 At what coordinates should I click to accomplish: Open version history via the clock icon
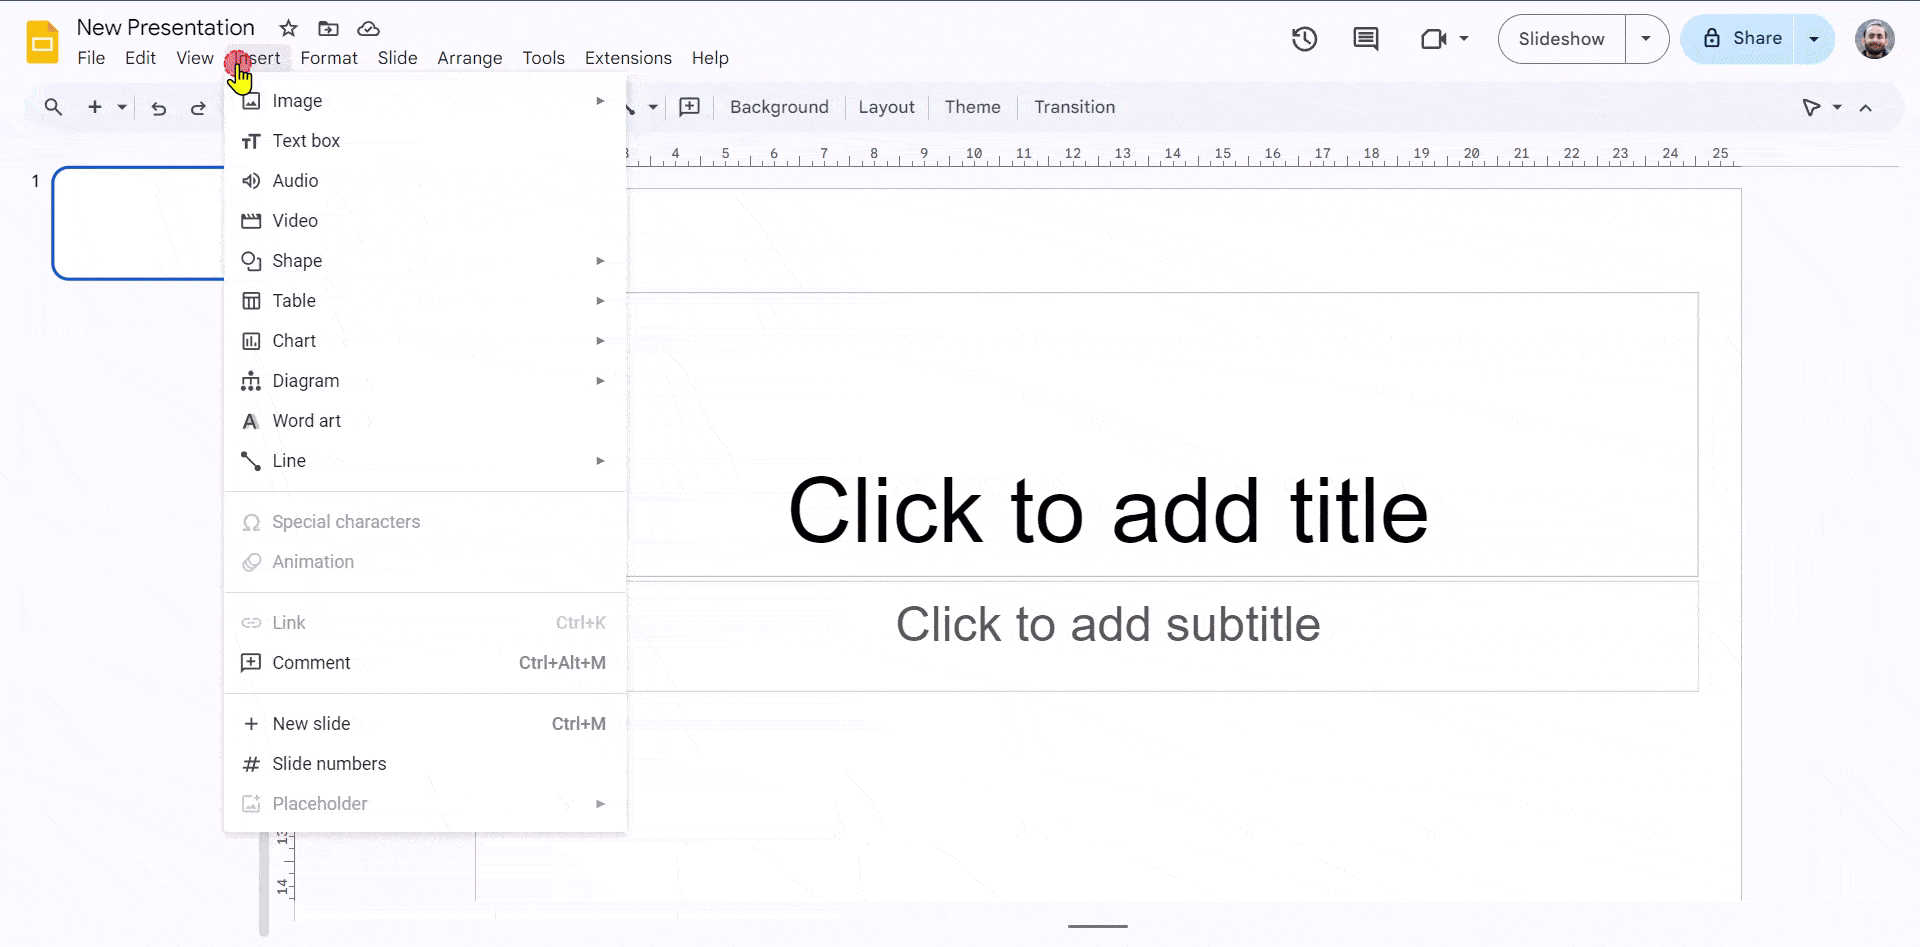(1304, 39)
